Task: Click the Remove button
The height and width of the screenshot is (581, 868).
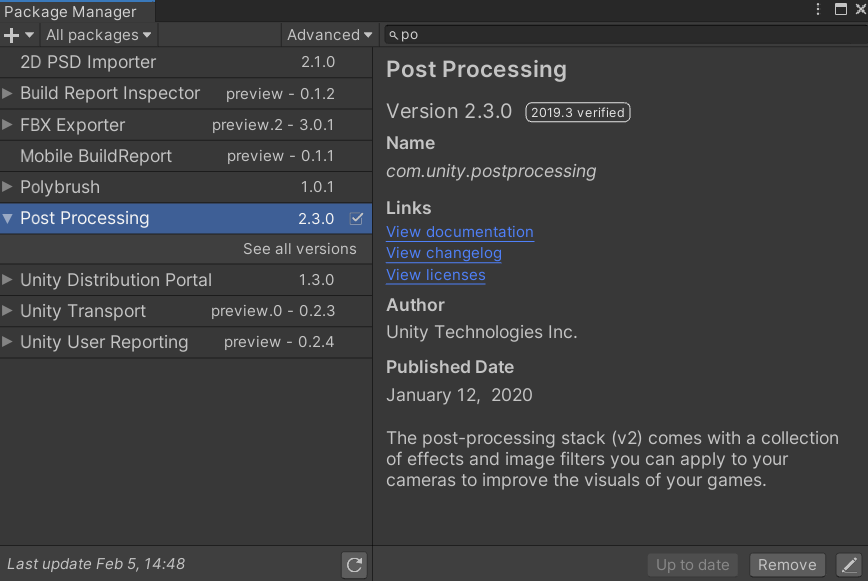Action: 787,565
